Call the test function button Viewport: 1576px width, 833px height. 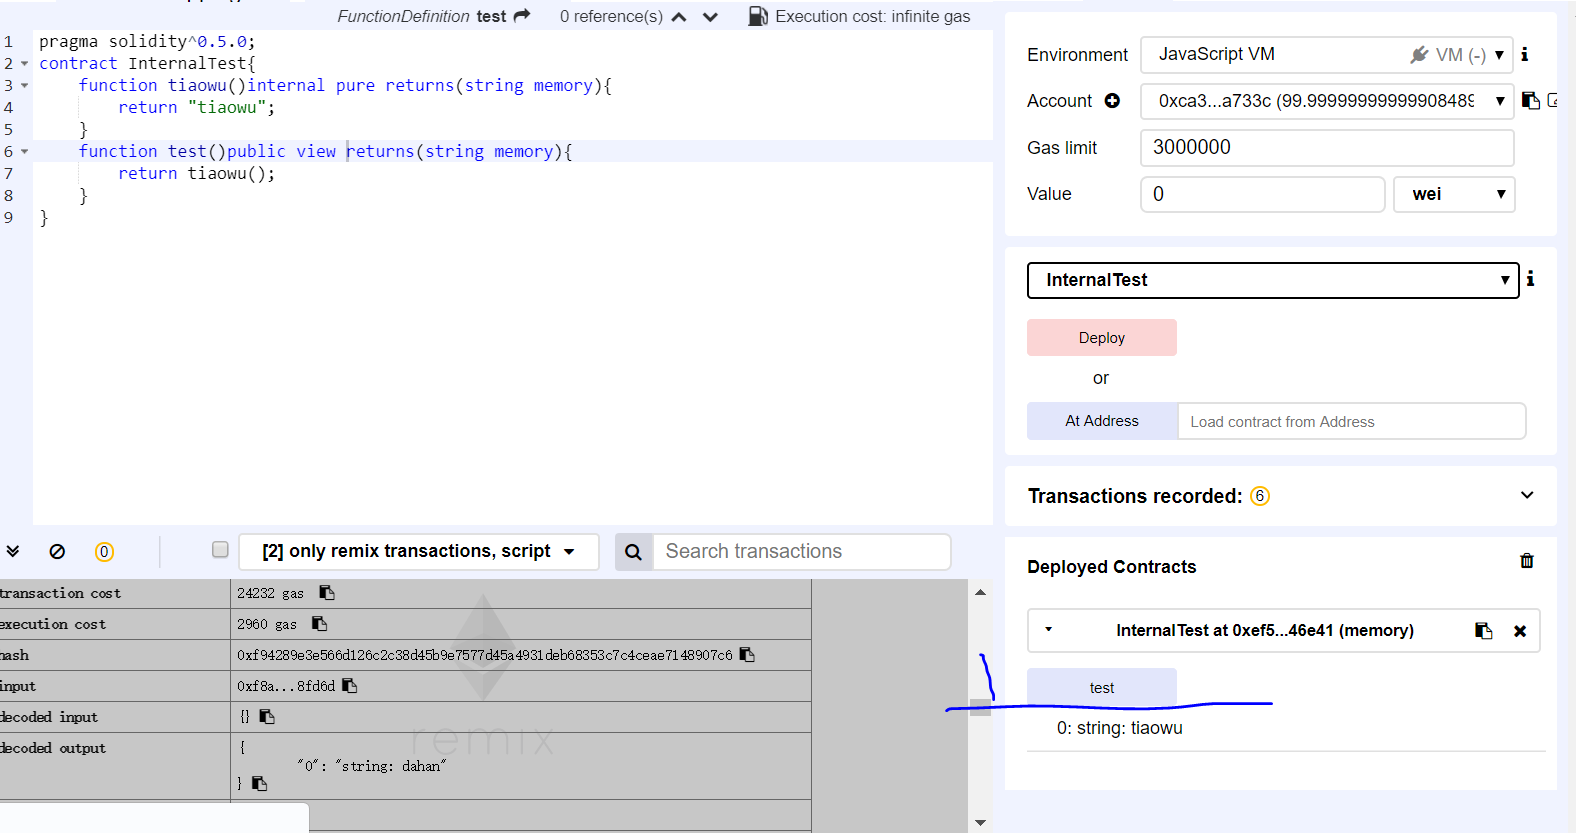coord(1102,687)
